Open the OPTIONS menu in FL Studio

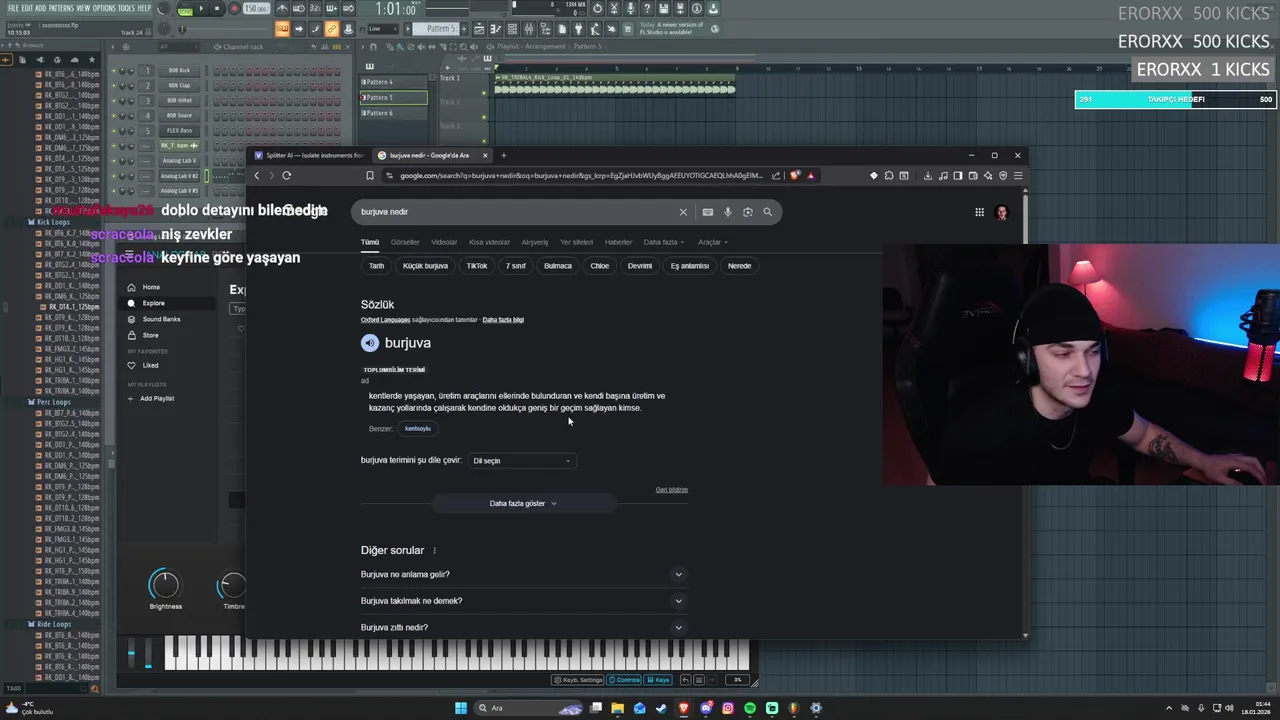pyautogui.click(x=105, y=8)
